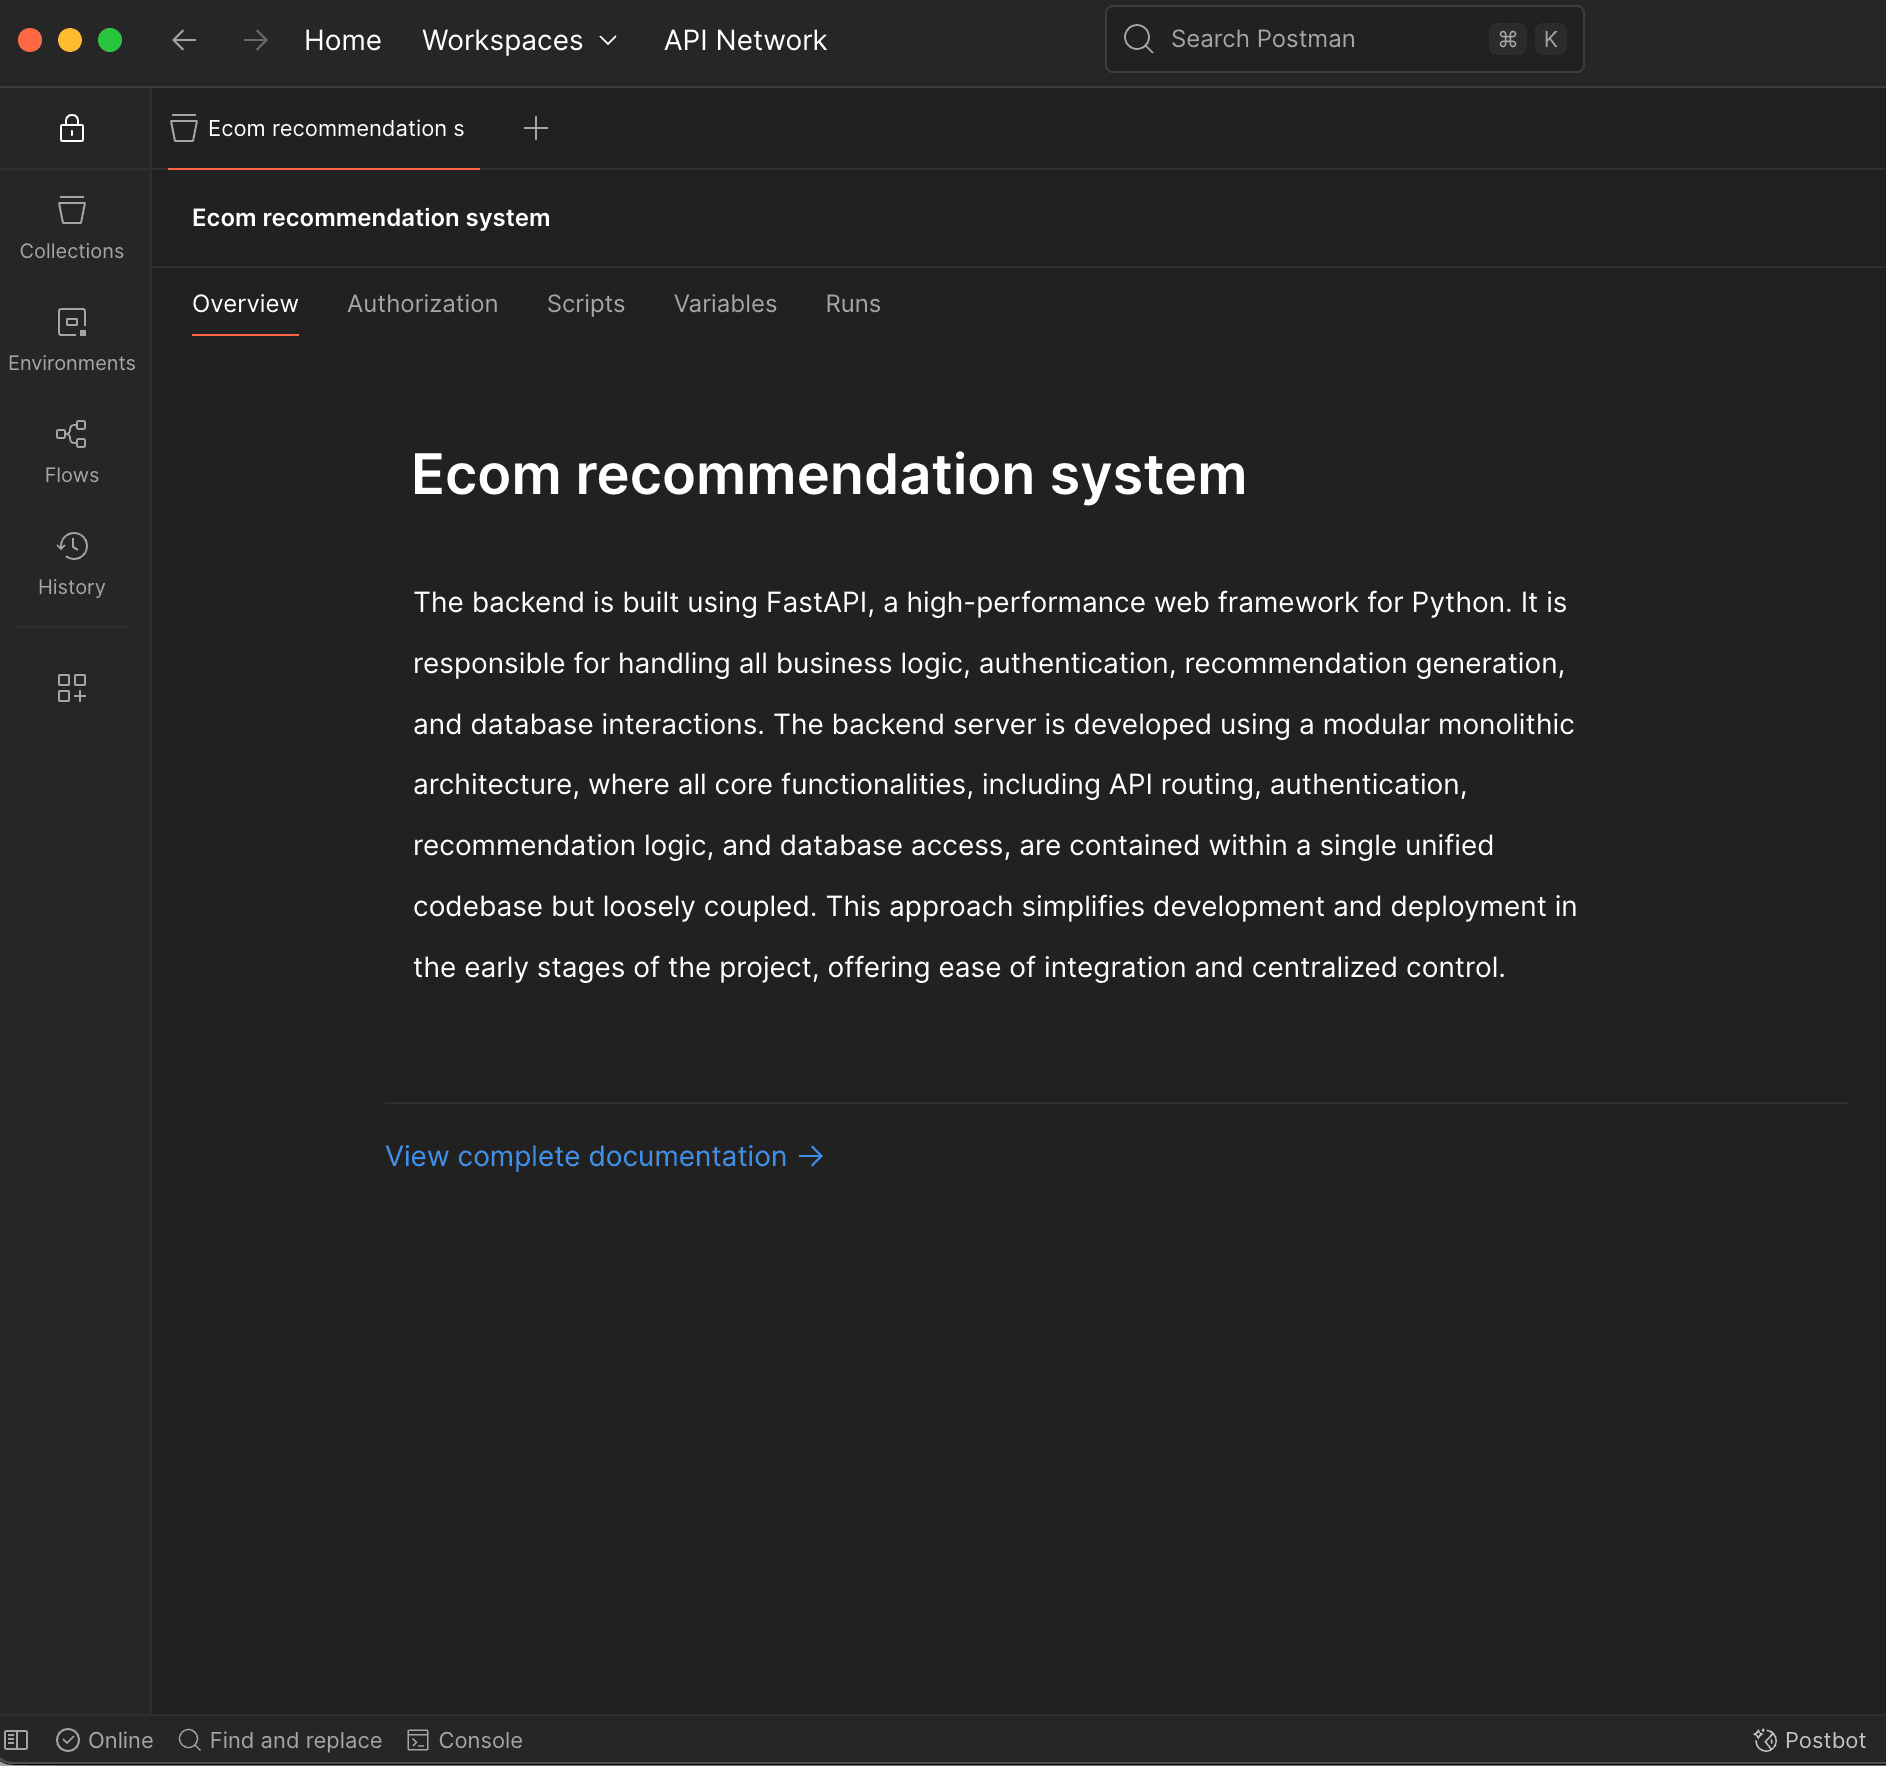Focus the Search Postman field

point(1344,39)
